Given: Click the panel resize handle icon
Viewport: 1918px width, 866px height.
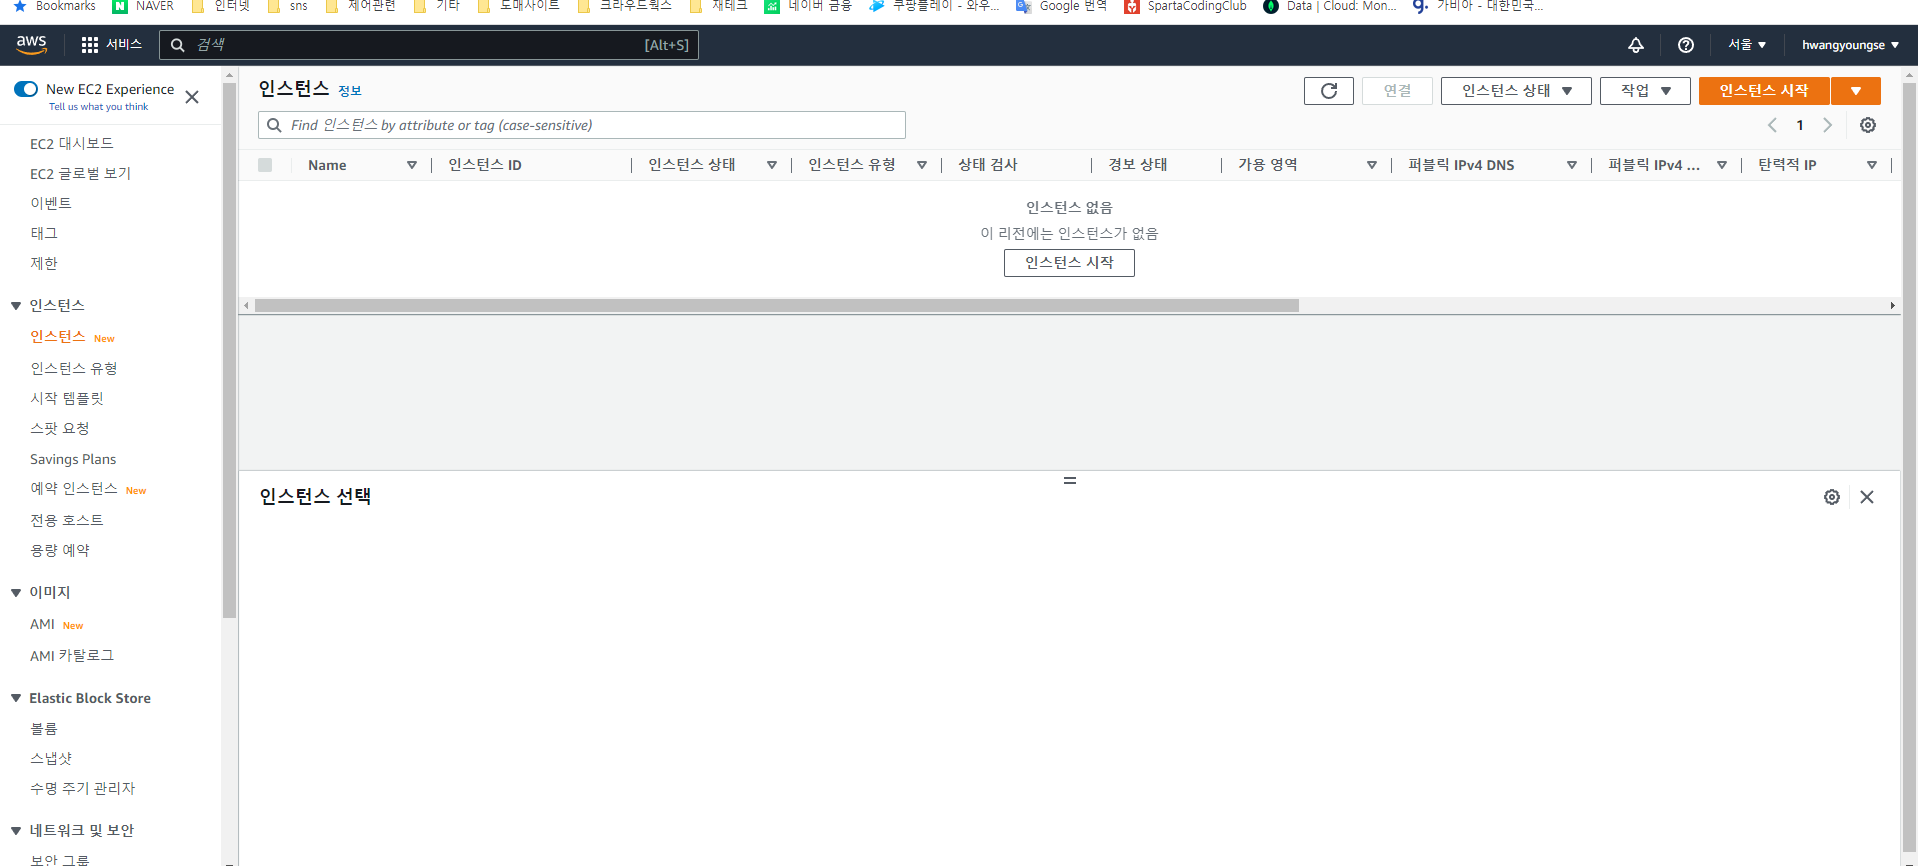Looking at the screenshot, I should pos(1070,481).
